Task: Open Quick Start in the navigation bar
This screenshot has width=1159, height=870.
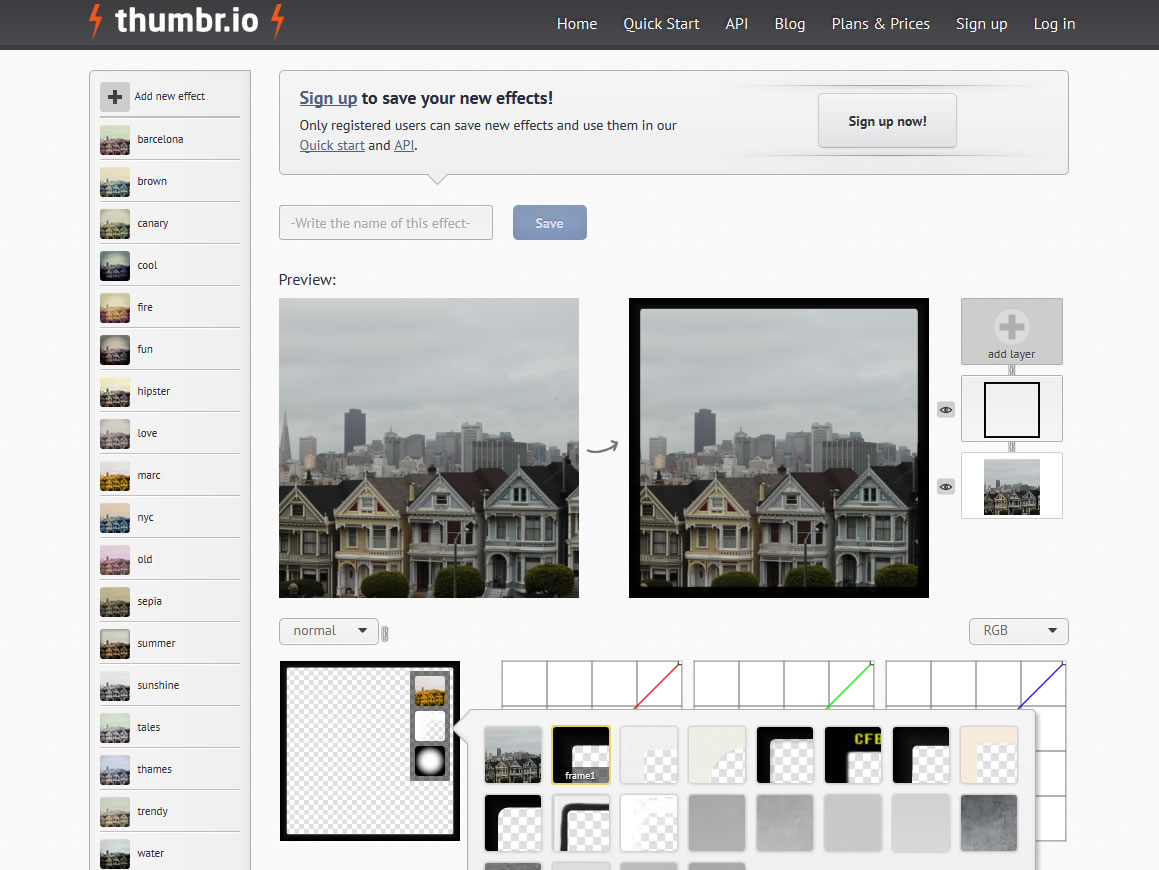Action: point(661,24)
